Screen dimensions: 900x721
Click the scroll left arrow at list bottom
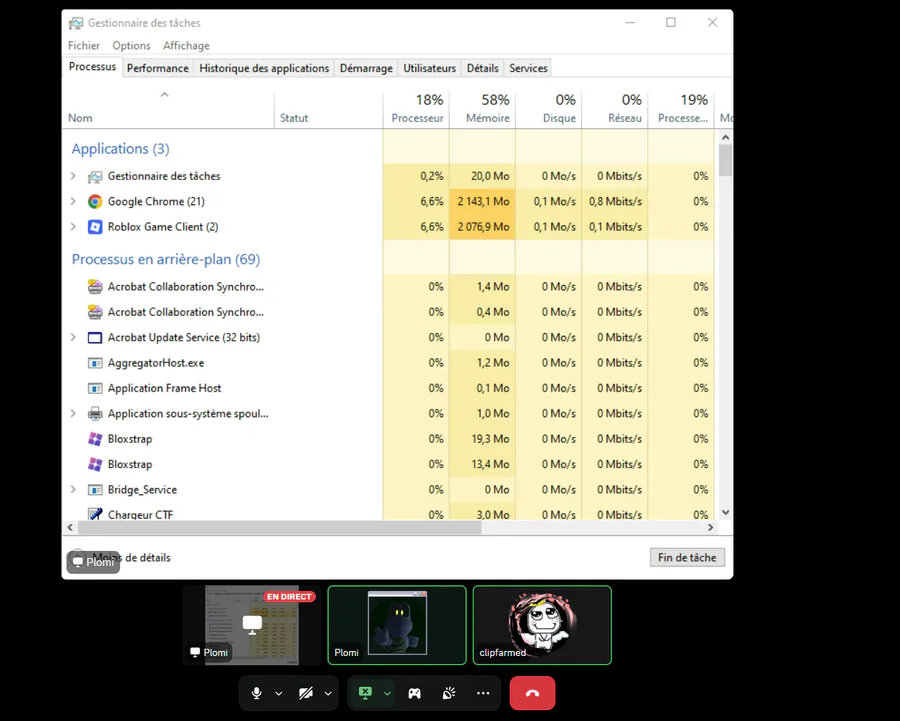click(70, 528)
